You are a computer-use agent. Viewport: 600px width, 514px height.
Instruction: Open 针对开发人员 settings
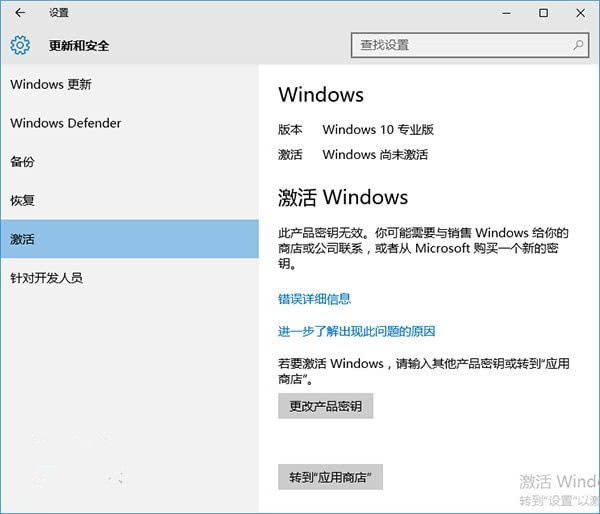click(129, 277)
